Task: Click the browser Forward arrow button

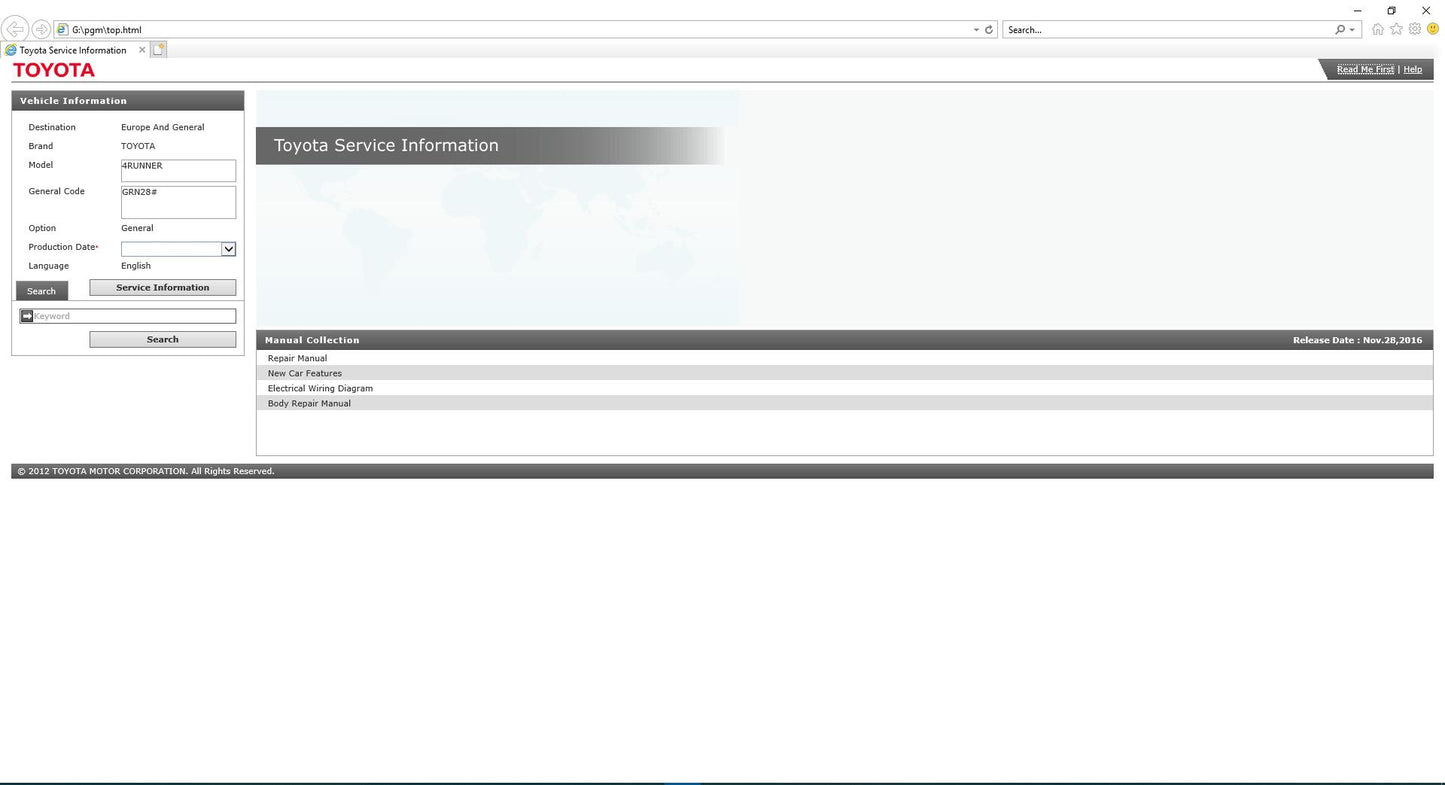Action: click(41, 30)
